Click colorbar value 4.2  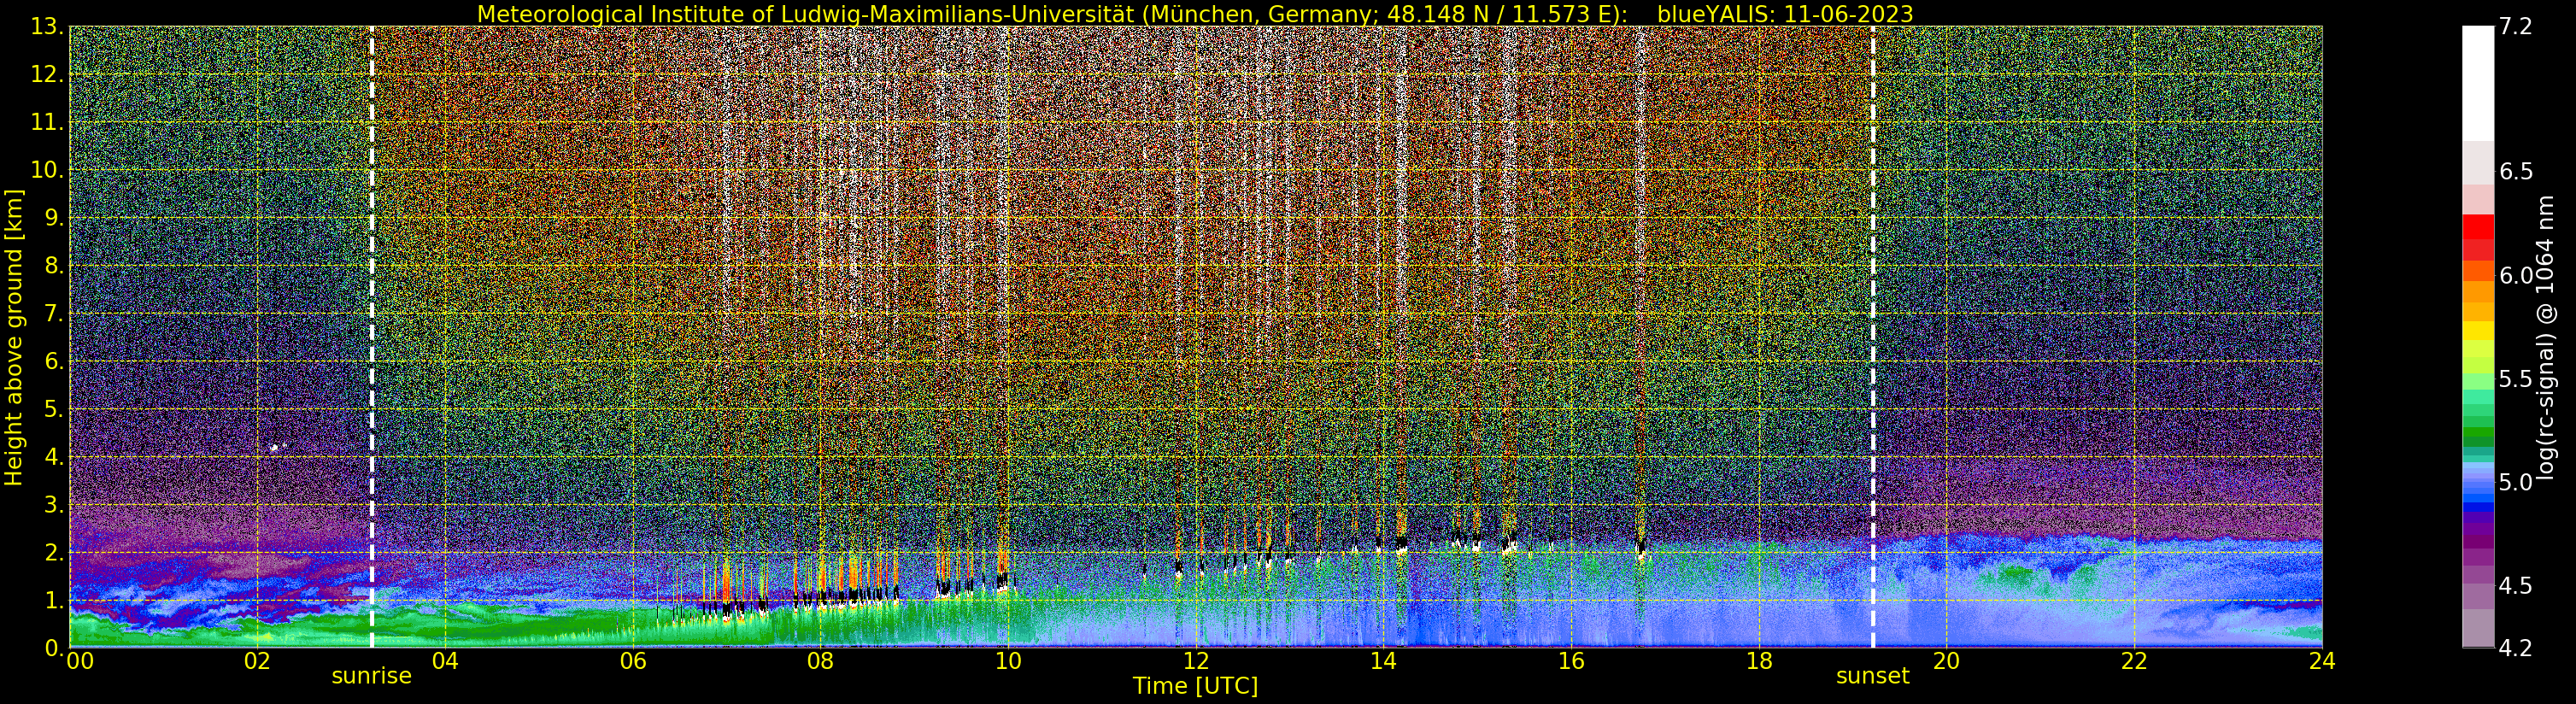[x=2516, y=649]
